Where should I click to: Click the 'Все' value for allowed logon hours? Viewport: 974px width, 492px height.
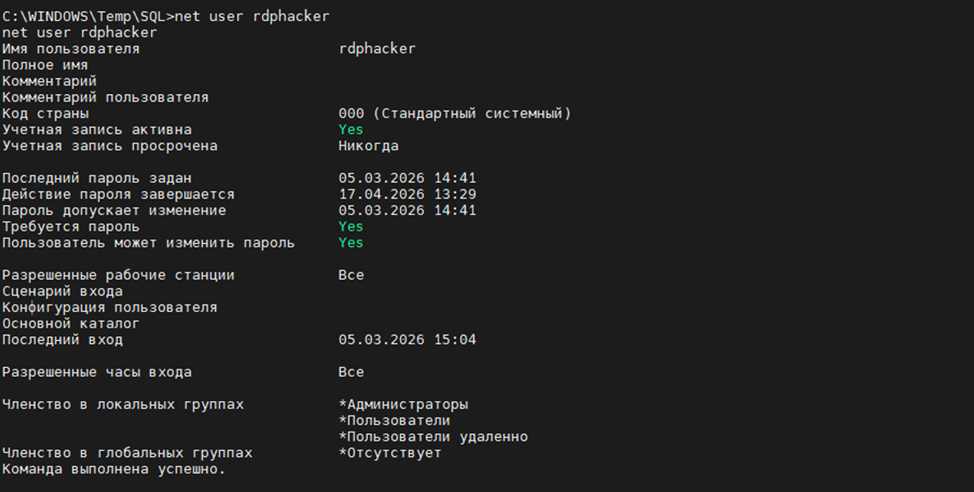(351, 371)
